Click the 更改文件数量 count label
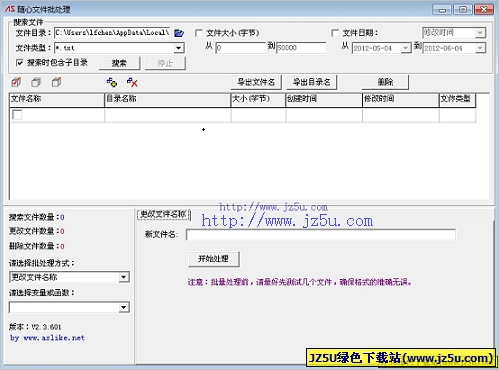Screen dimensions: 499x370 [37, 231]
